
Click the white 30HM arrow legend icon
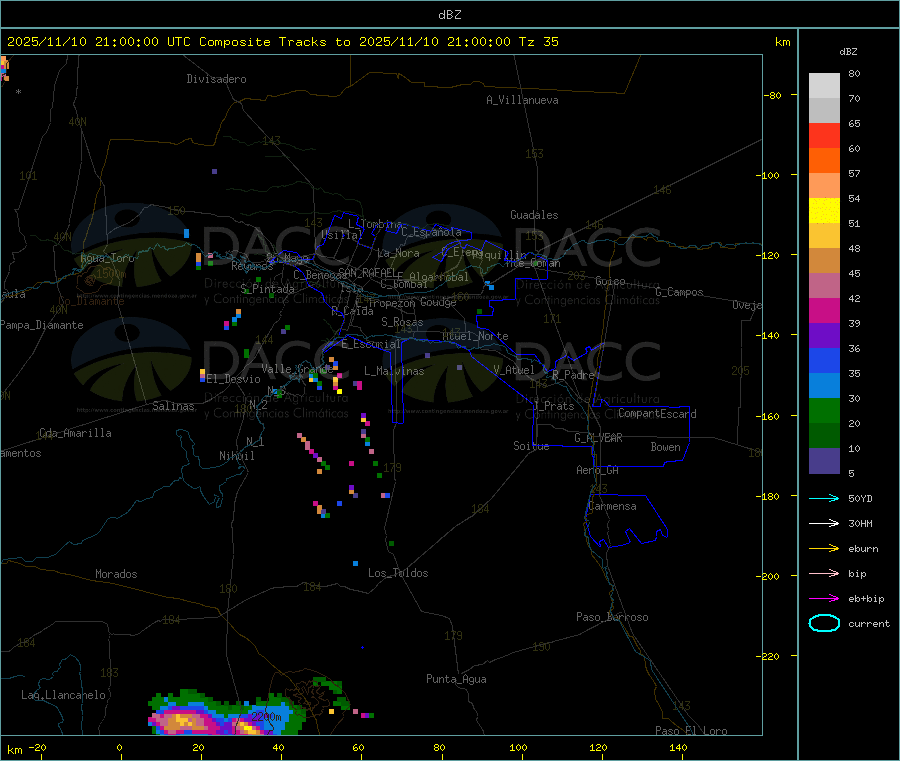coord(824,523)
